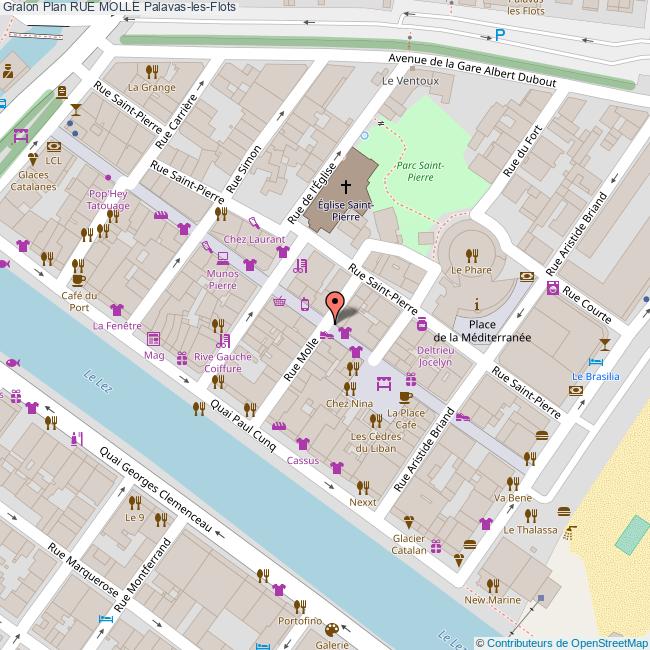650x650 pixels.
Task: Click the blue parking P icon
Action: (x=500, y=36)
